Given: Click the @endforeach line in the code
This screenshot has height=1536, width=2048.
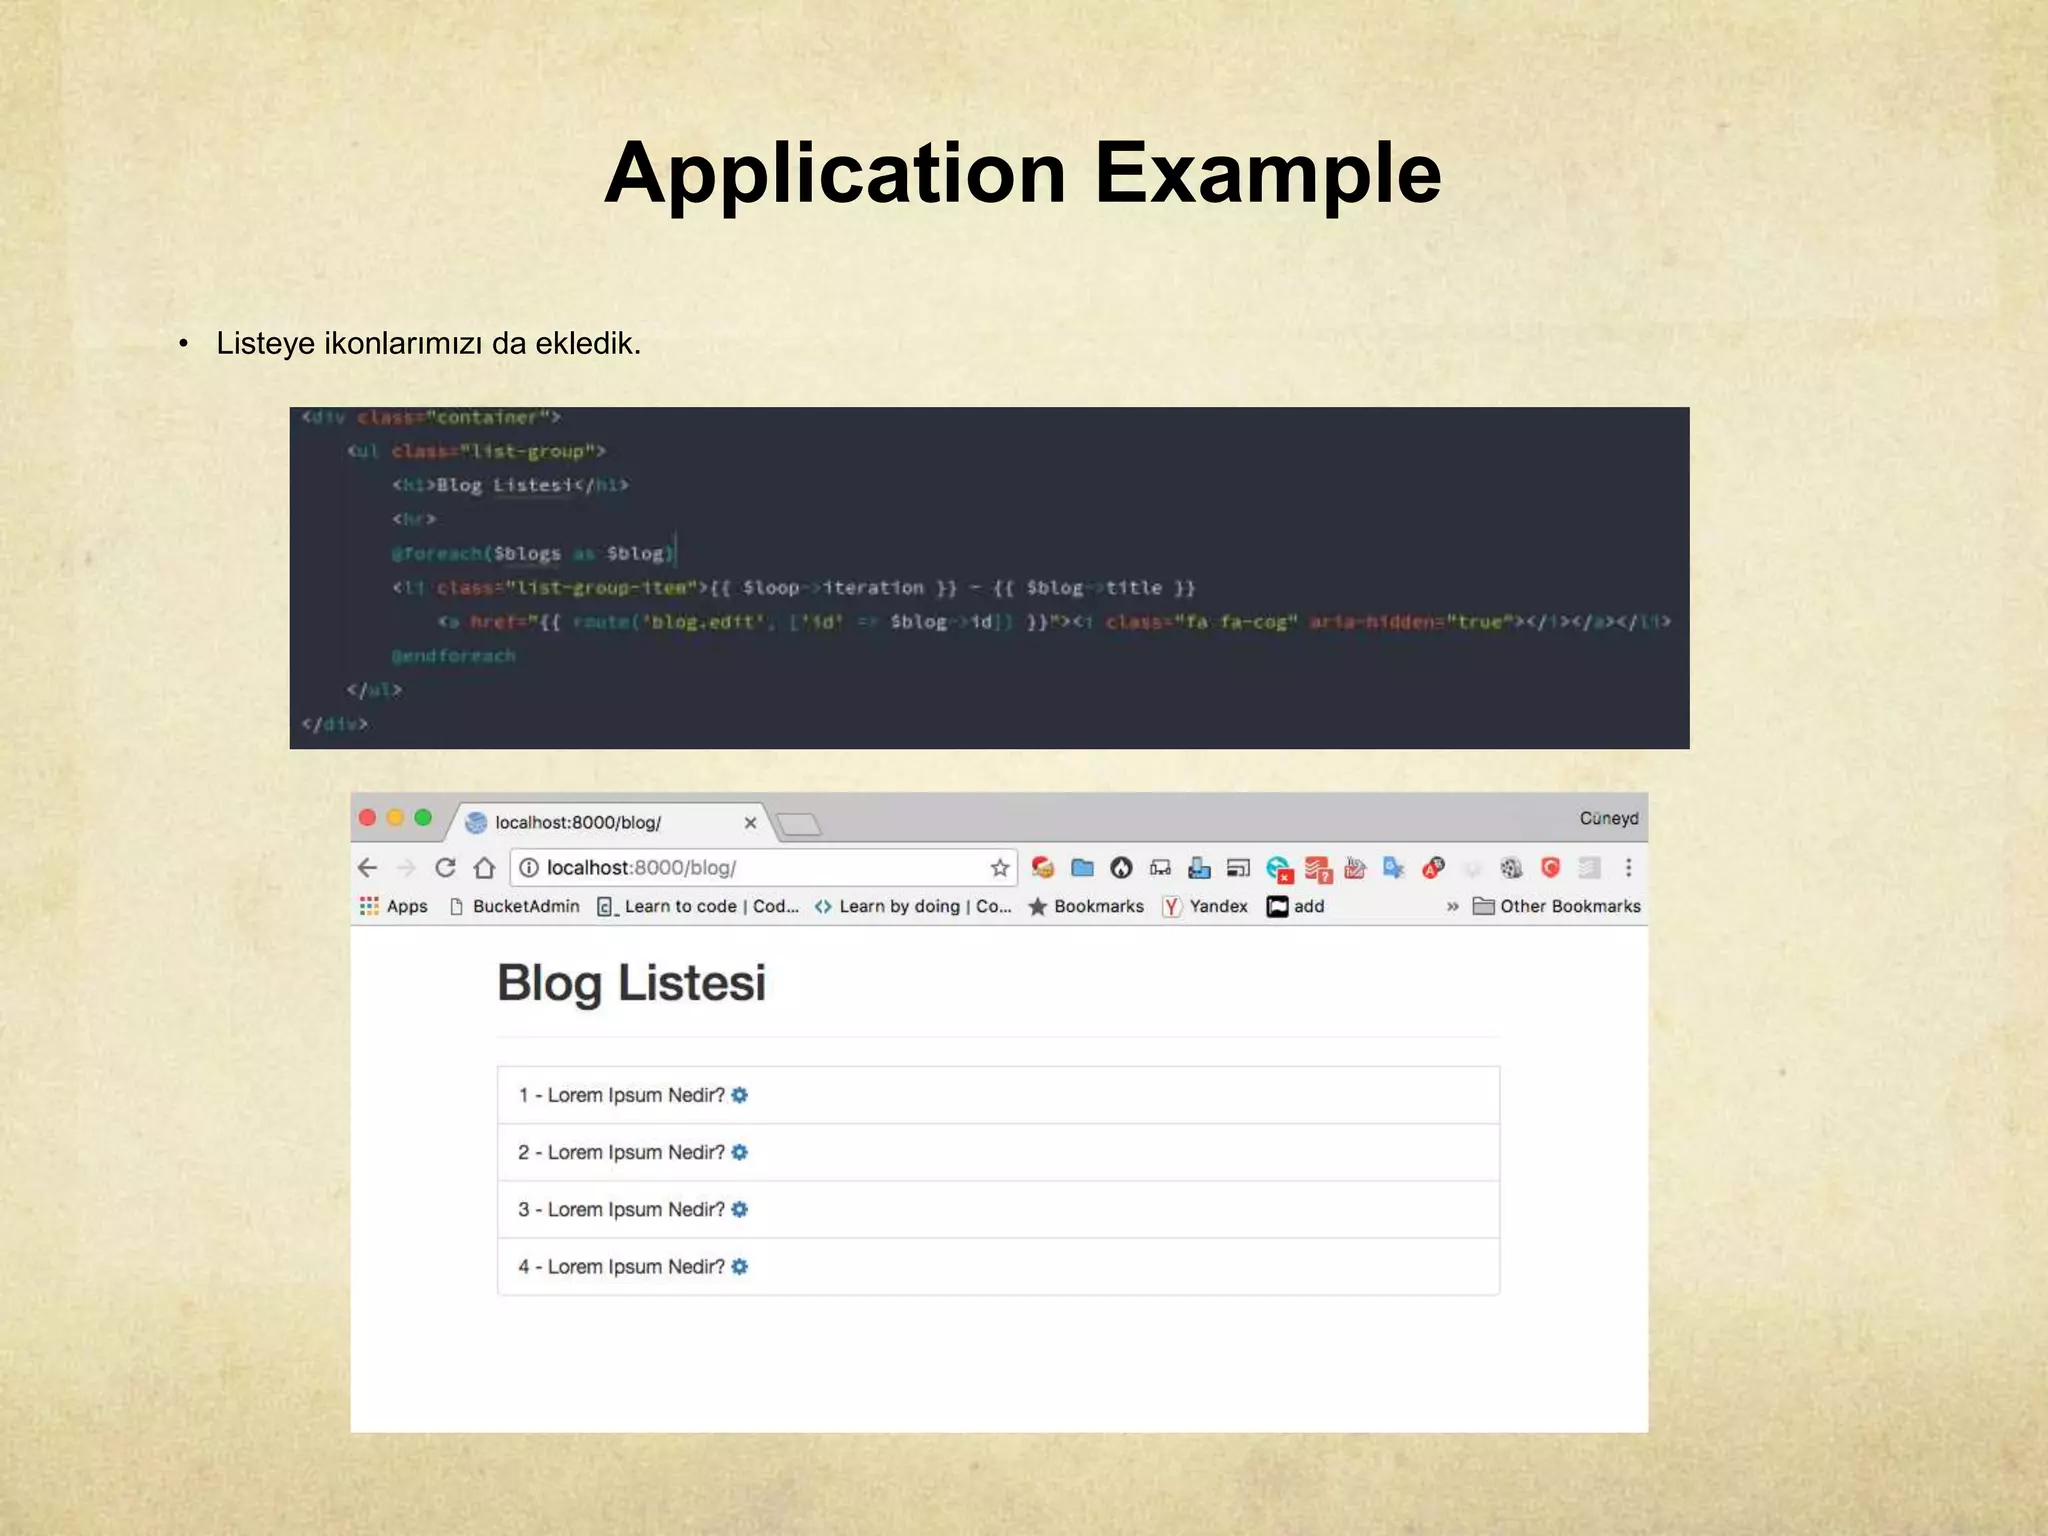Looking at the screenshot, I should pos(454,656).
